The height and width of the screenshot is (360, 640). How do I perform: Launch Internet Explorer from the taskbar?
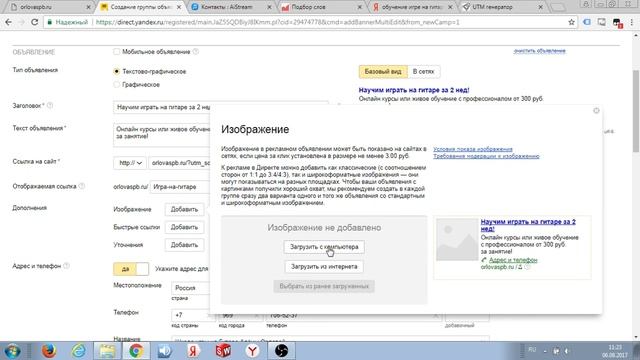(78, 351)
